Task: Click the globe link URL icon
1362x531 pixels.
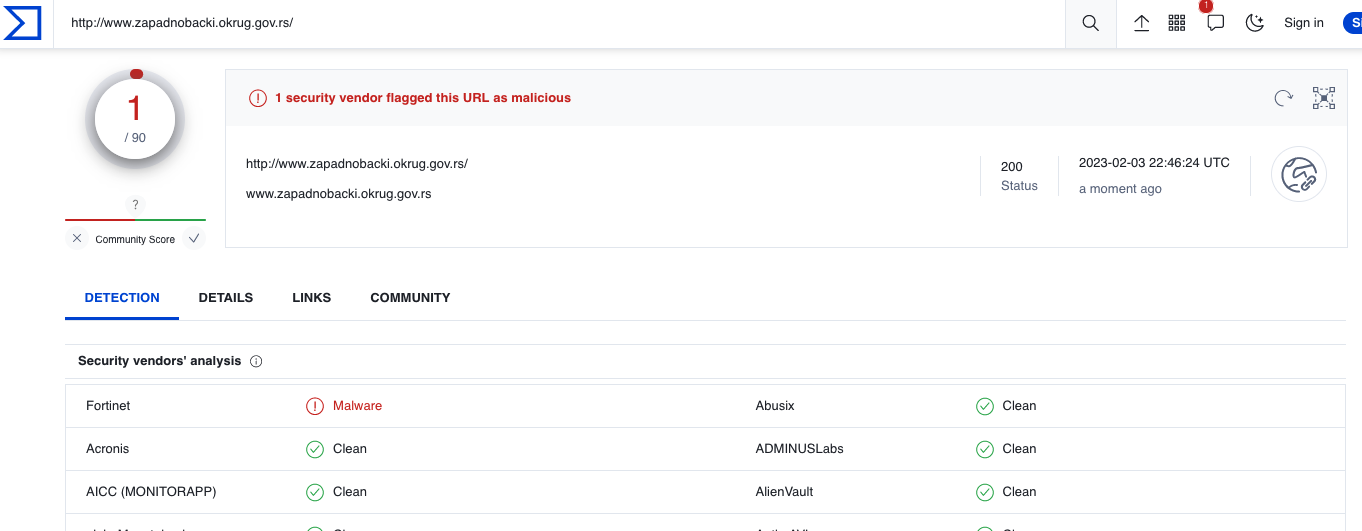Action: pyautogui.click(x=1299, y=175)
